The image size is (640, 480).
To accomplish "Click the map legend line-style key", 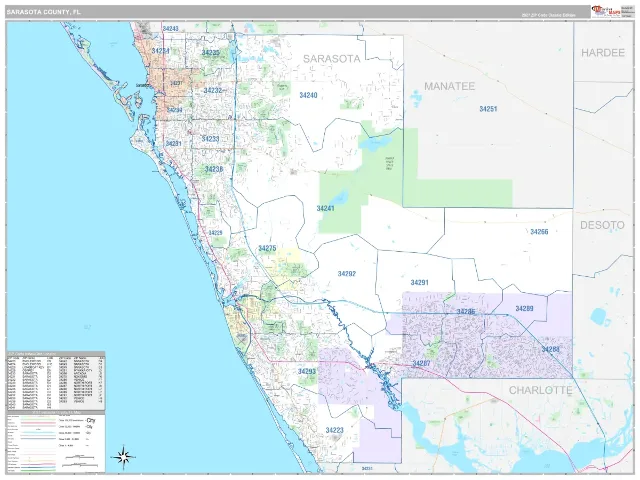I will (x=31, y=443).
